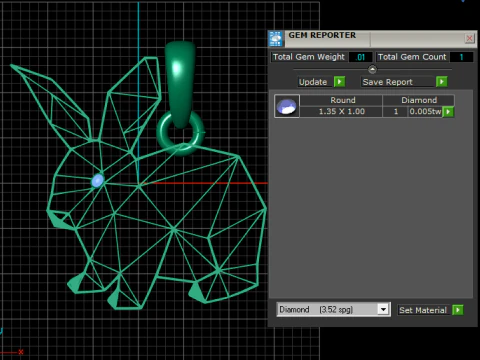Click the green arrow beside Save Report
This screenshot has height=360, width=480.
pyautogui.click(x=442, y=82)
